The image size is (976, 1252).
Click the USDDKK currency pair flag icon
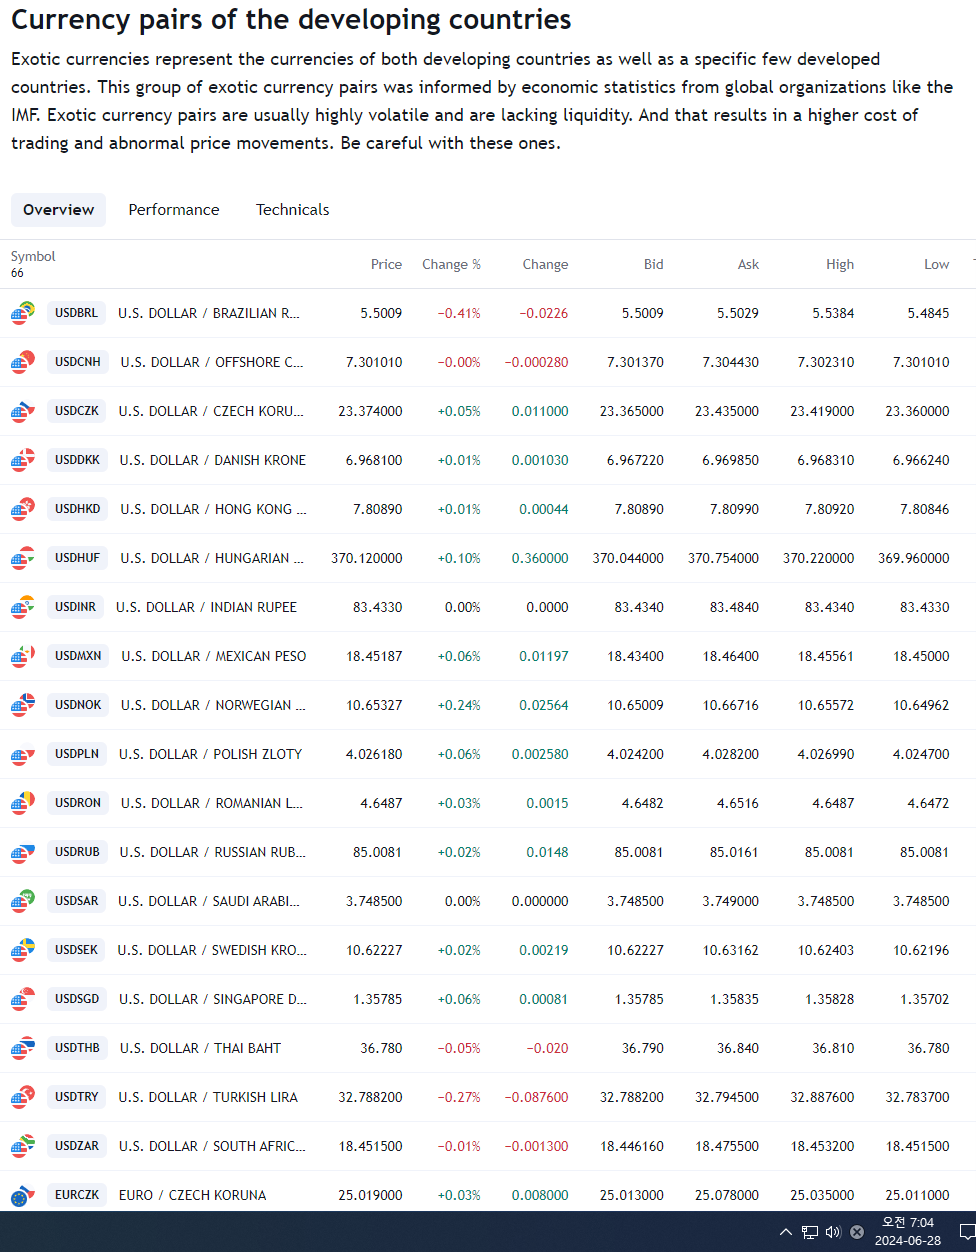[x=23, y=460]
